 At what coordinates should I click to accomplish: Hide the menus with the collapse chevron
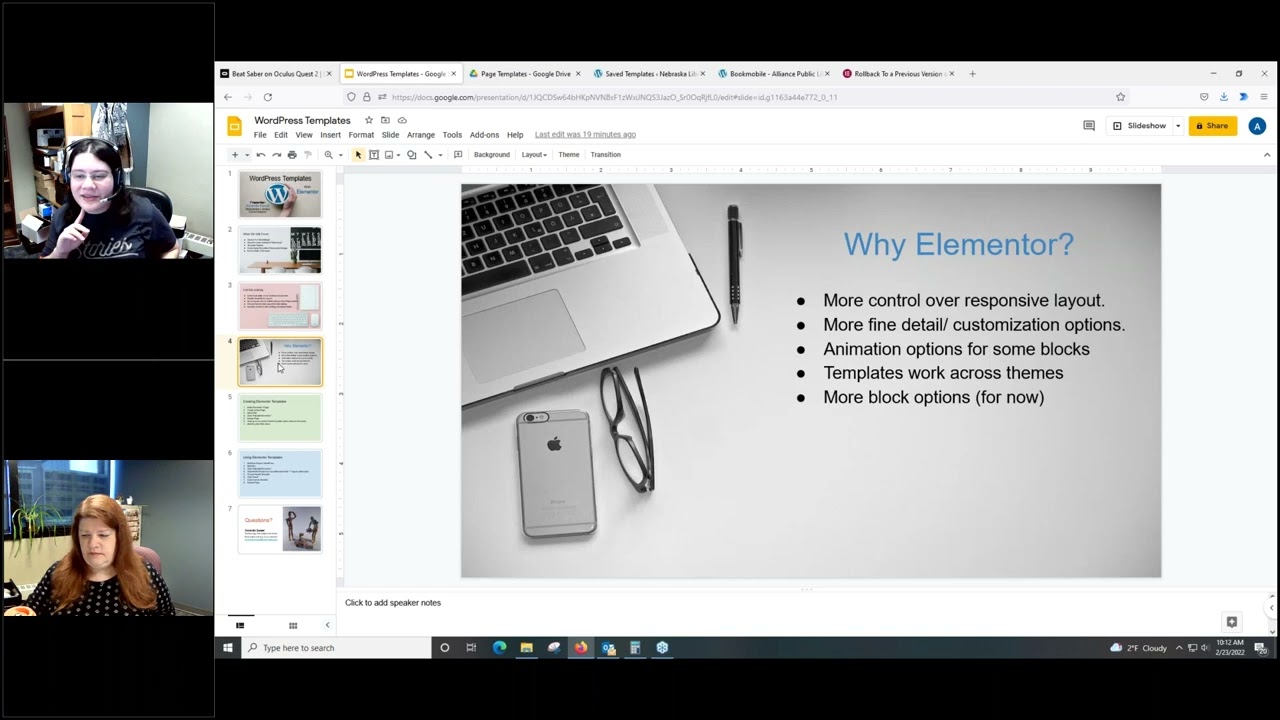coord(1267,155)
